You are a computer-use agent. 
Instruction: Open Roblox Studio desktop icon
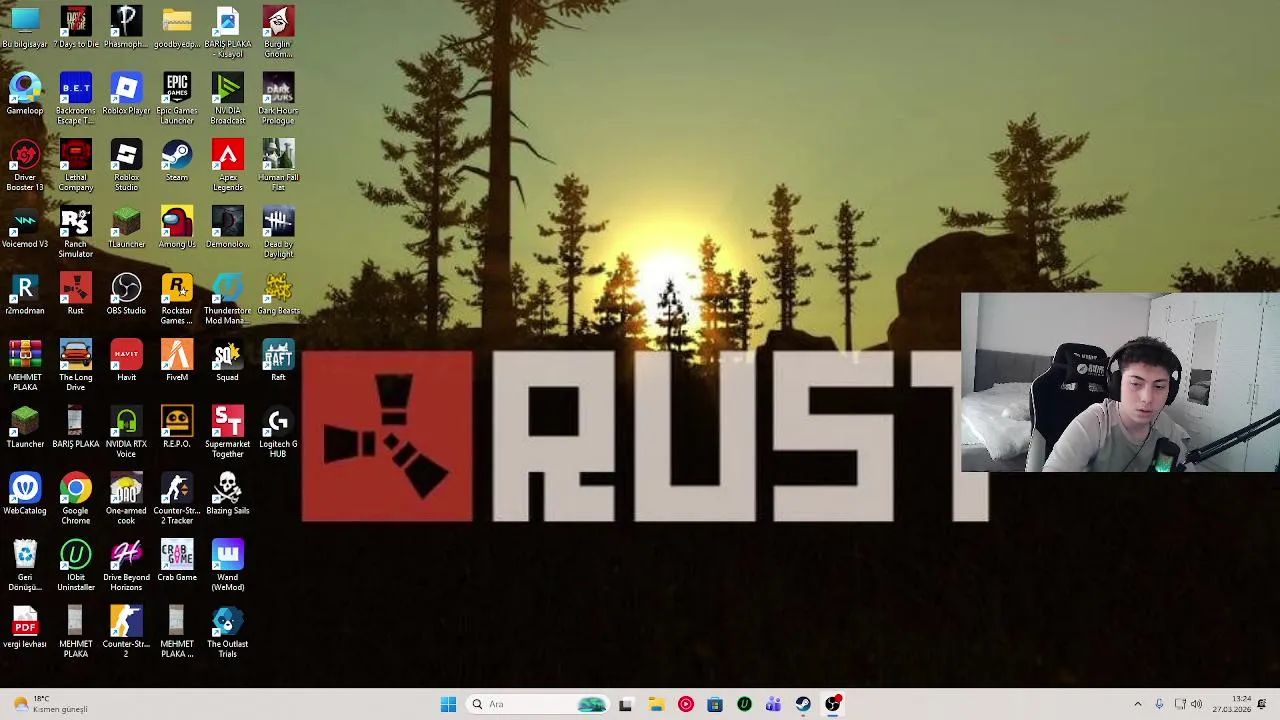[126, 166]
